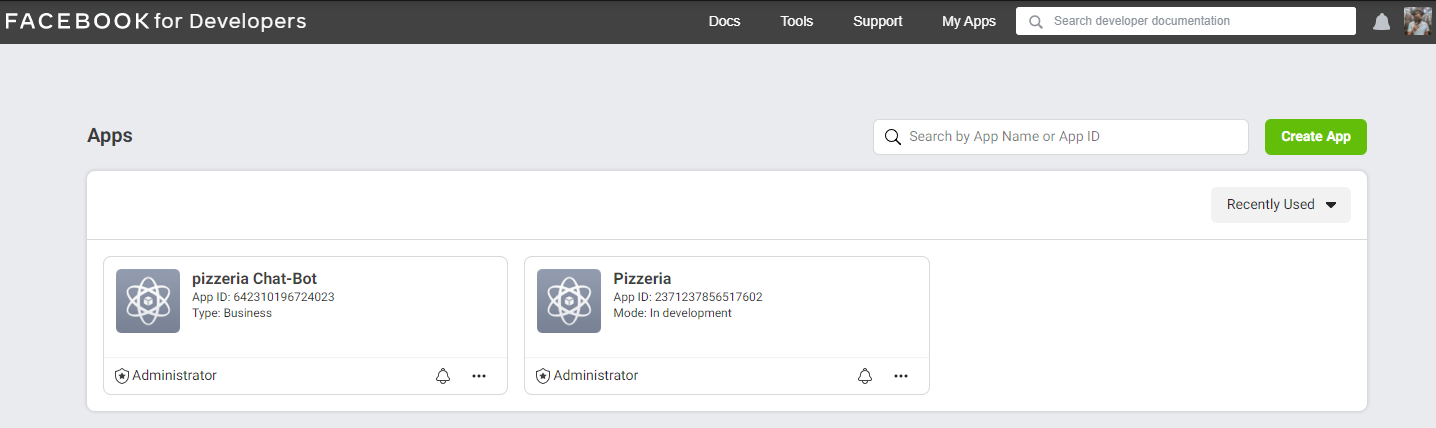Open the Tools menu item
Viewport: 1436px width, 428px height.
pos(797,21)
